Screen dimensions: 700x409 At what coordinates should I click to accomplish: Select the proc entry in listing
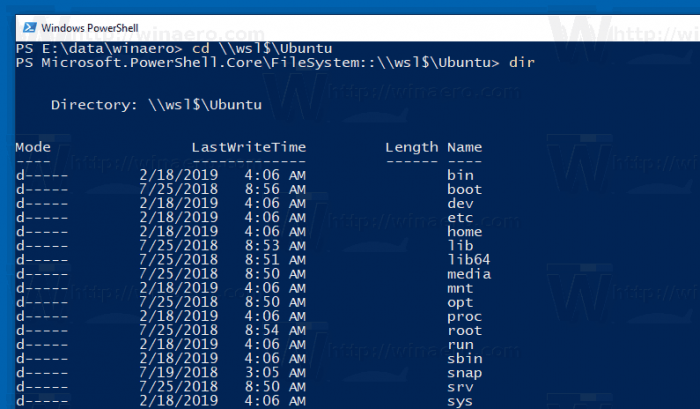(465, 317)
